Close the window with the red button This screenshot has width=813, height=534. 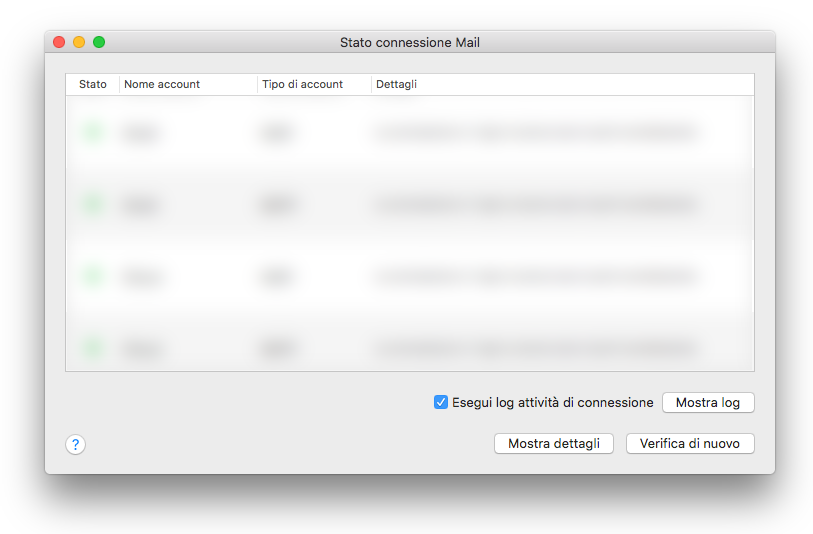coord(59,42)
